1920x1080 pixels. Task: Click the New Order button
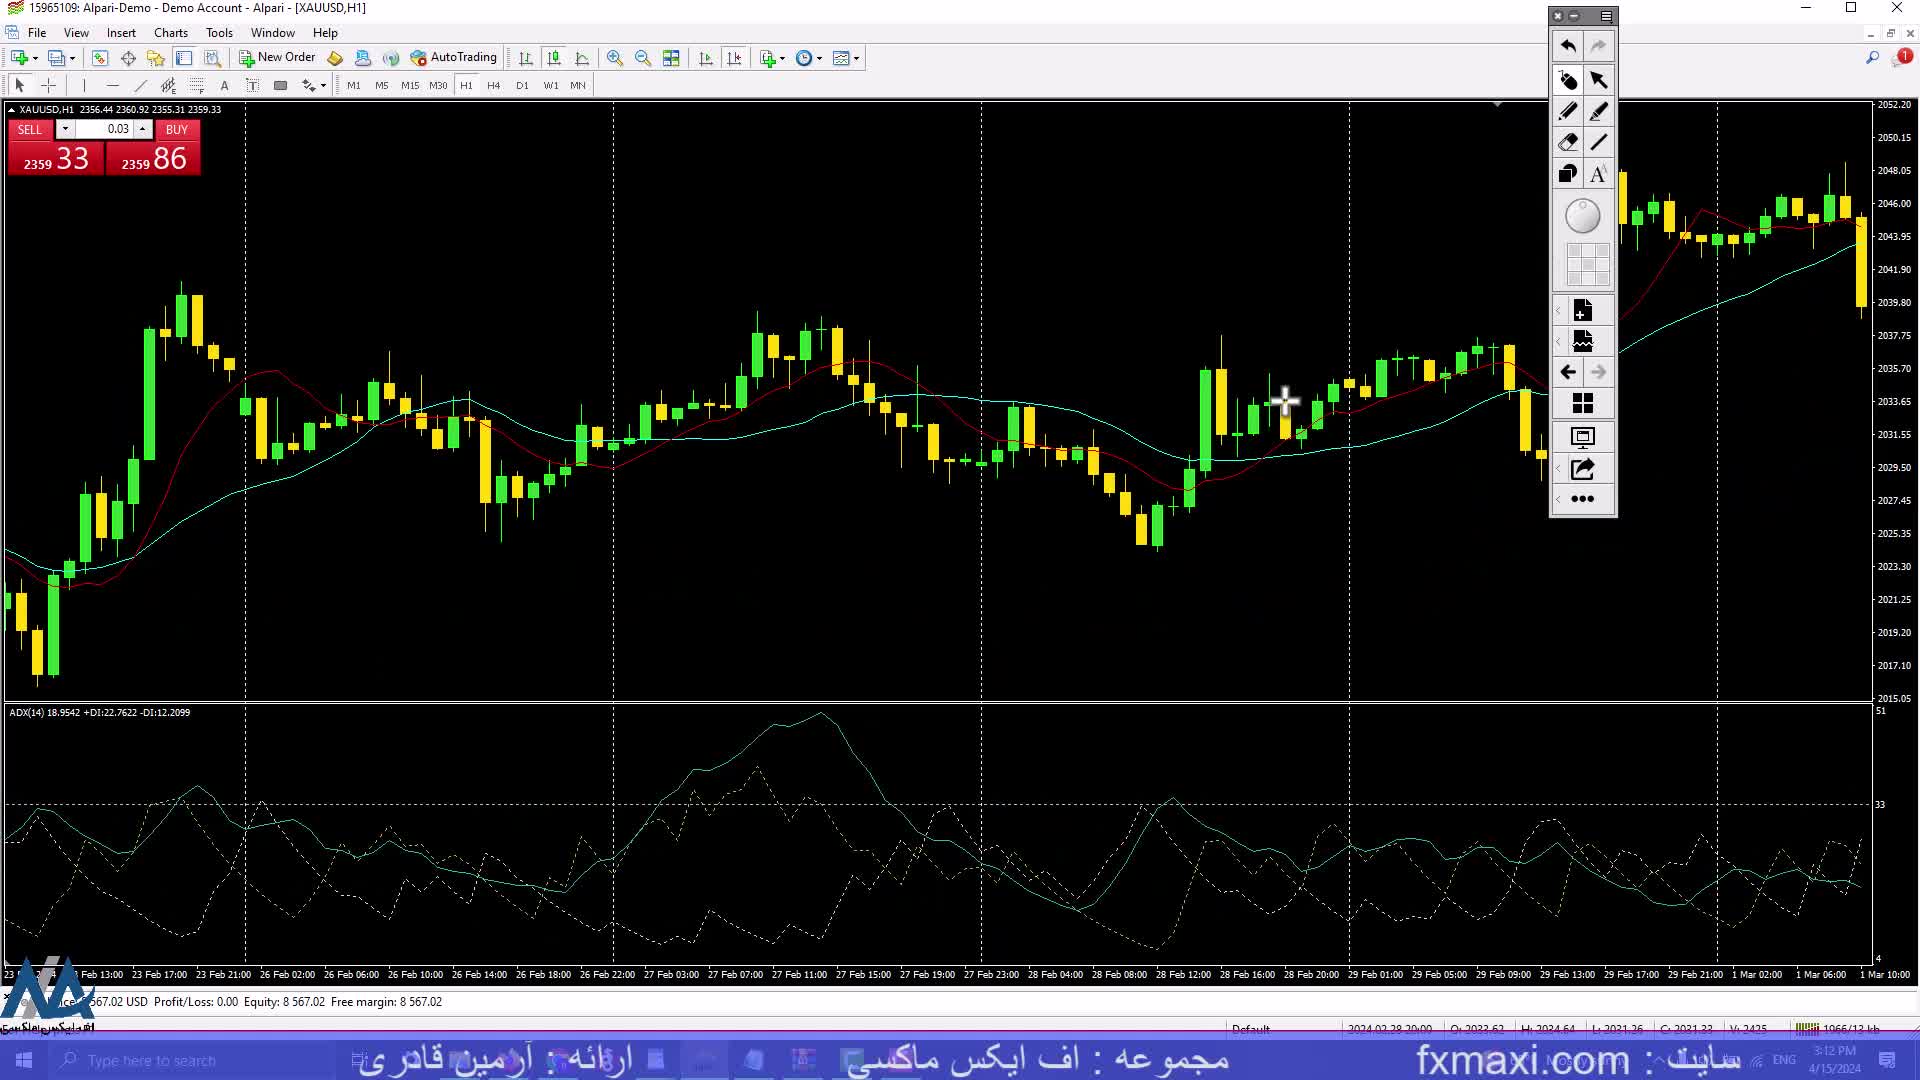click(x=276, y=58)
